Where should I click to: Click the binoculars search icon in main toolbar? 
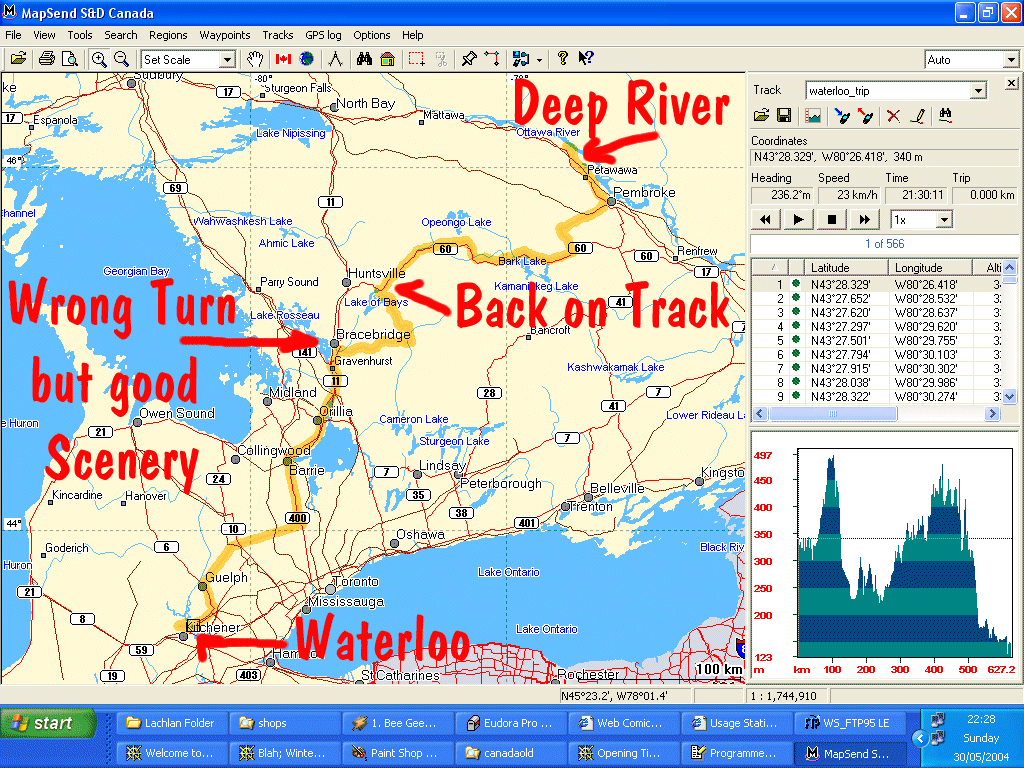point(364,59)
